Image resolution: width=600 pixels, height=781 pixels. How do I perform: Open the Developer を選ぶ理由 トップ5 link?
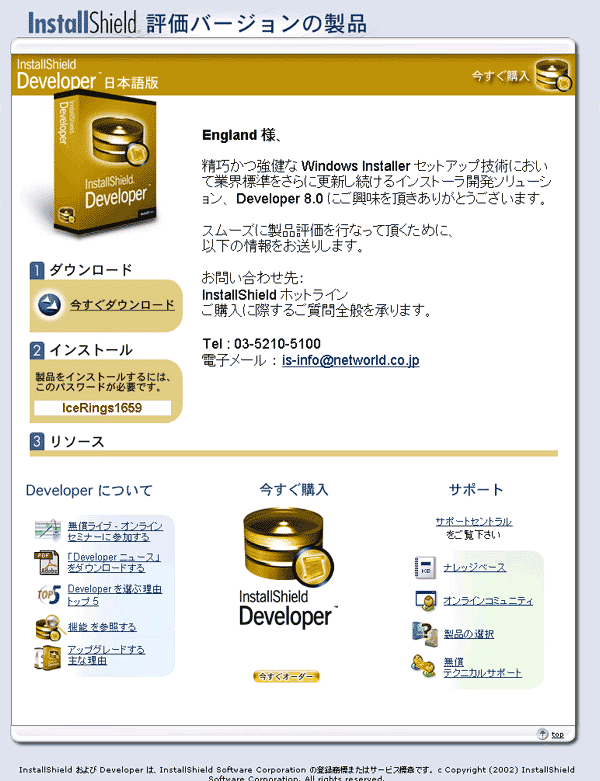coord(115,595)
